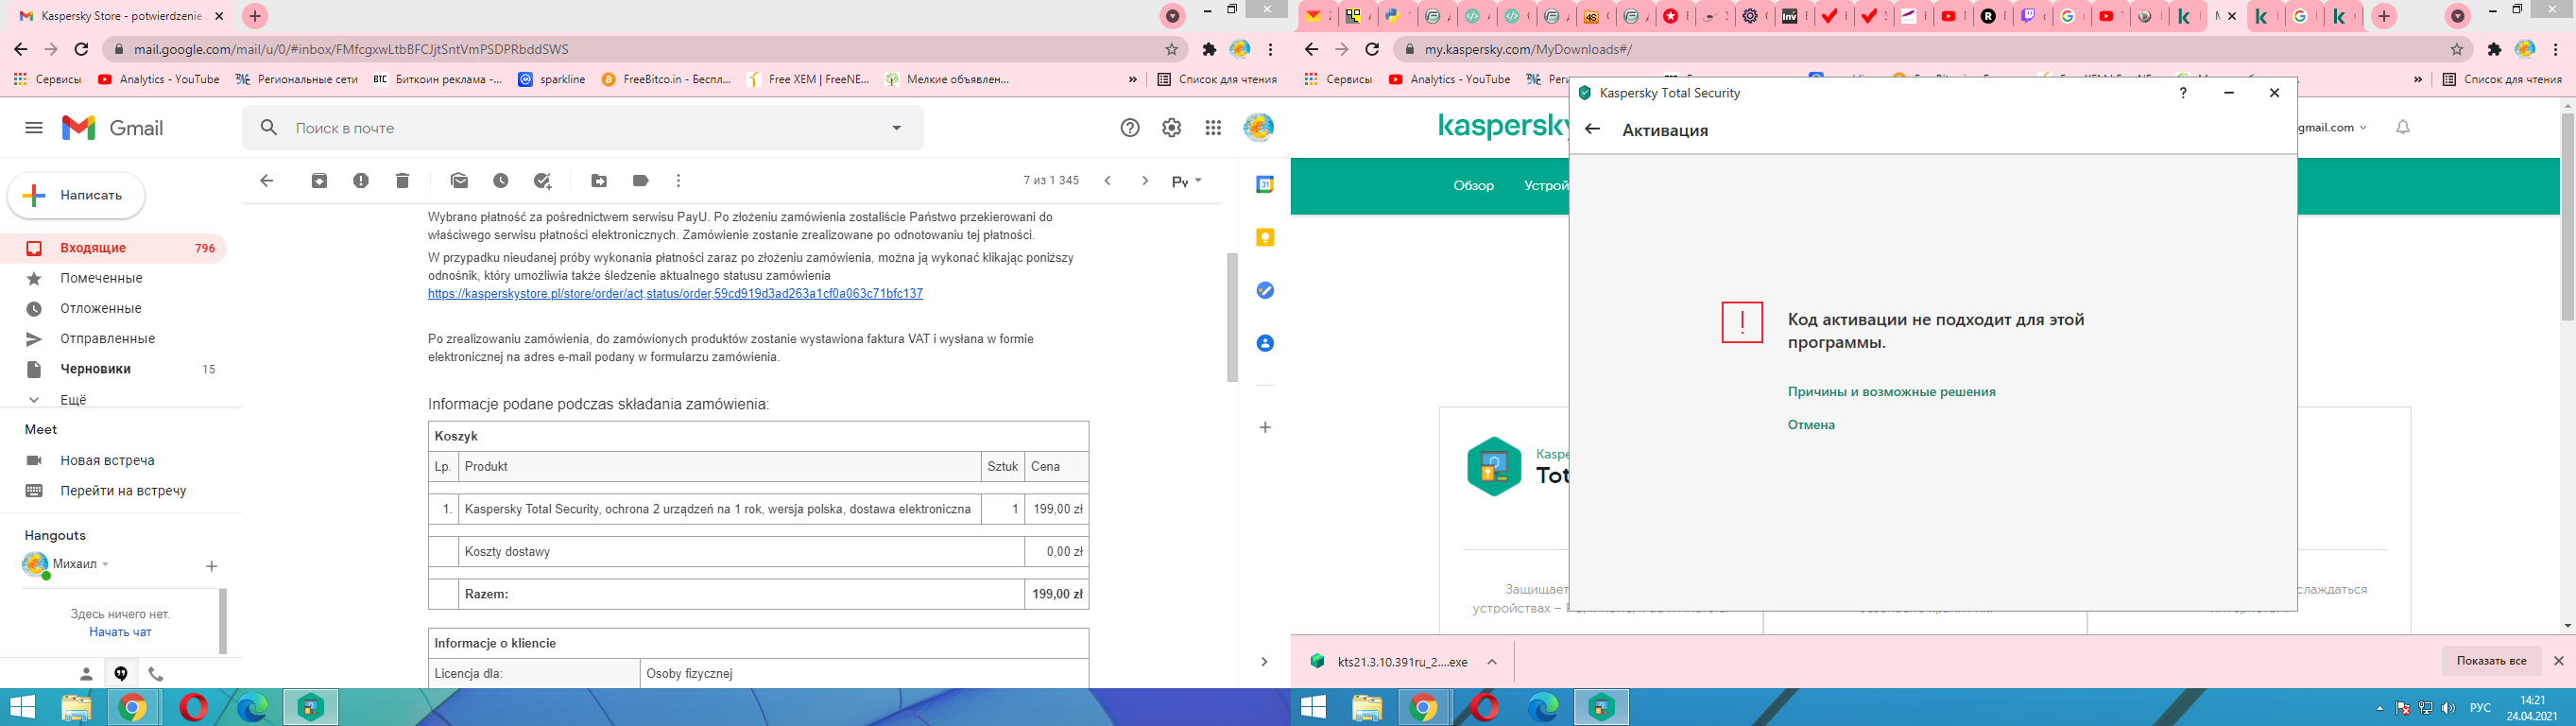Open Михаил Hangouts status dropdown
Image resolution: width=2576 pixels, height=726 pixels.
[x=105, y=564]
